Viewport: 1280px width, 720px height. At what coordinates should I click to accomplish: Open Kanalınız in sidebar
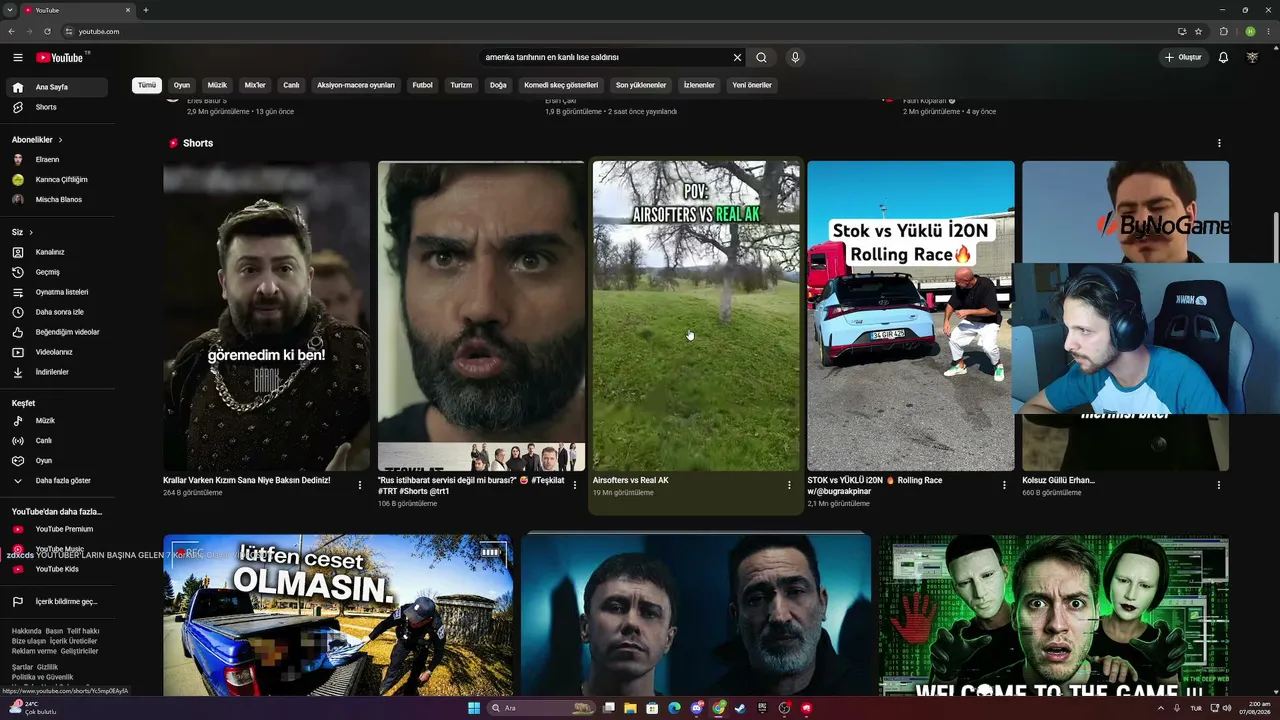[59, 252]
